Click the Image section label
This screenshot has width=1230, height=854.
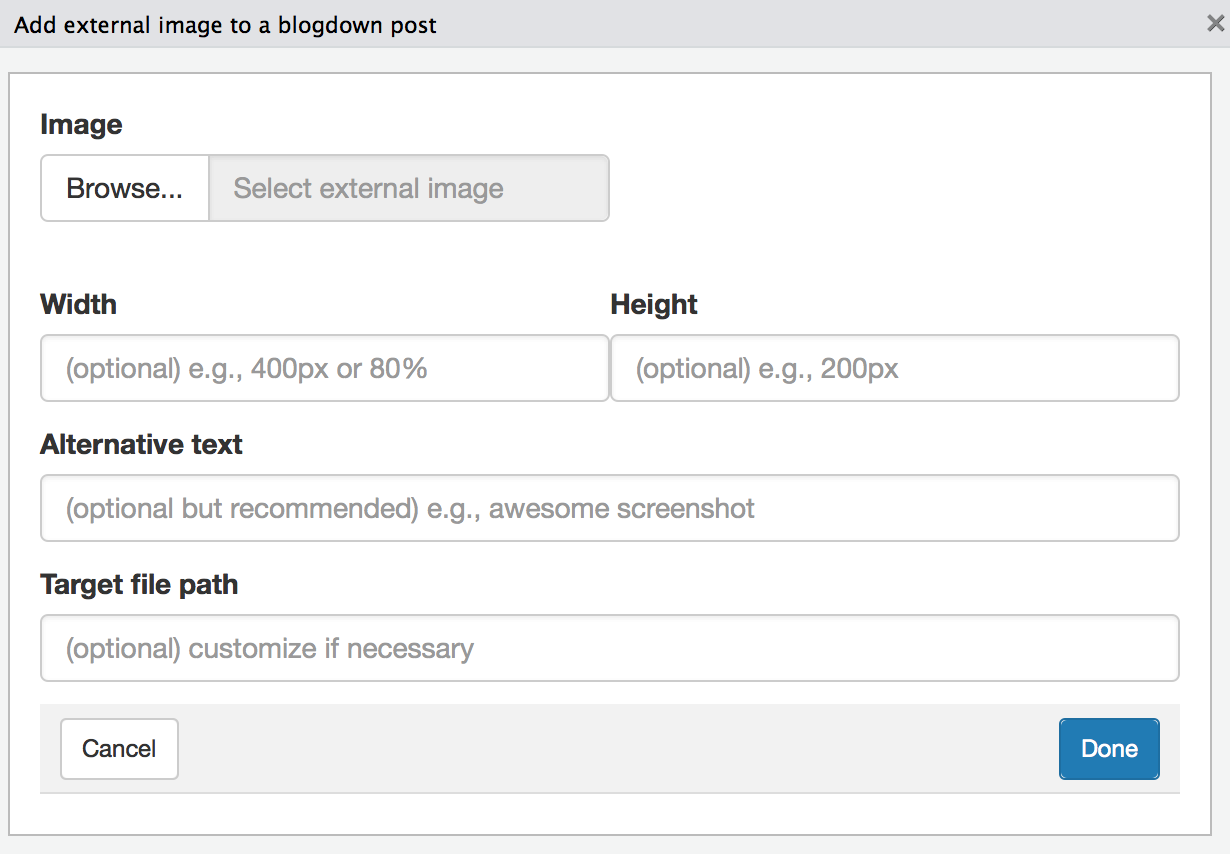click(x=81, y=124)
